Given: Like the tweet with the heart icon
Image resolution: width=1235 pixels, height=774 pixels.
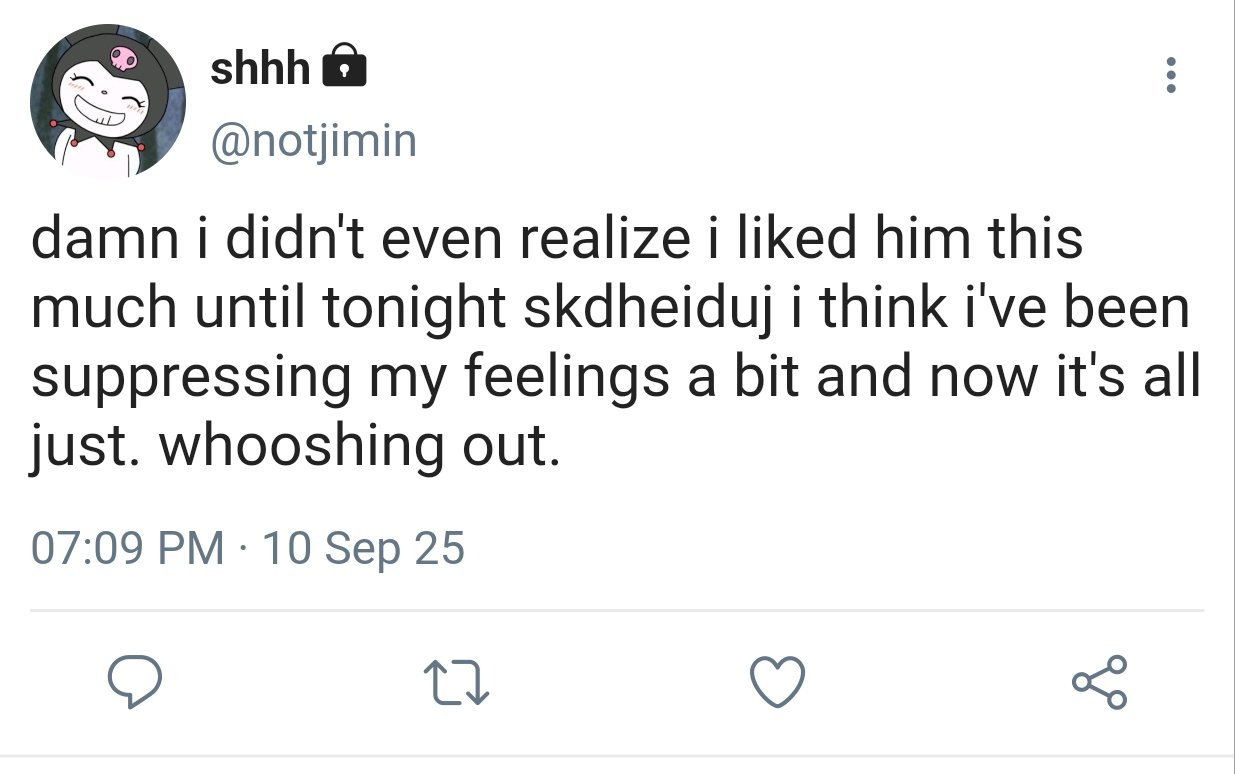Looking at the screenshot, I should [778, 683].
